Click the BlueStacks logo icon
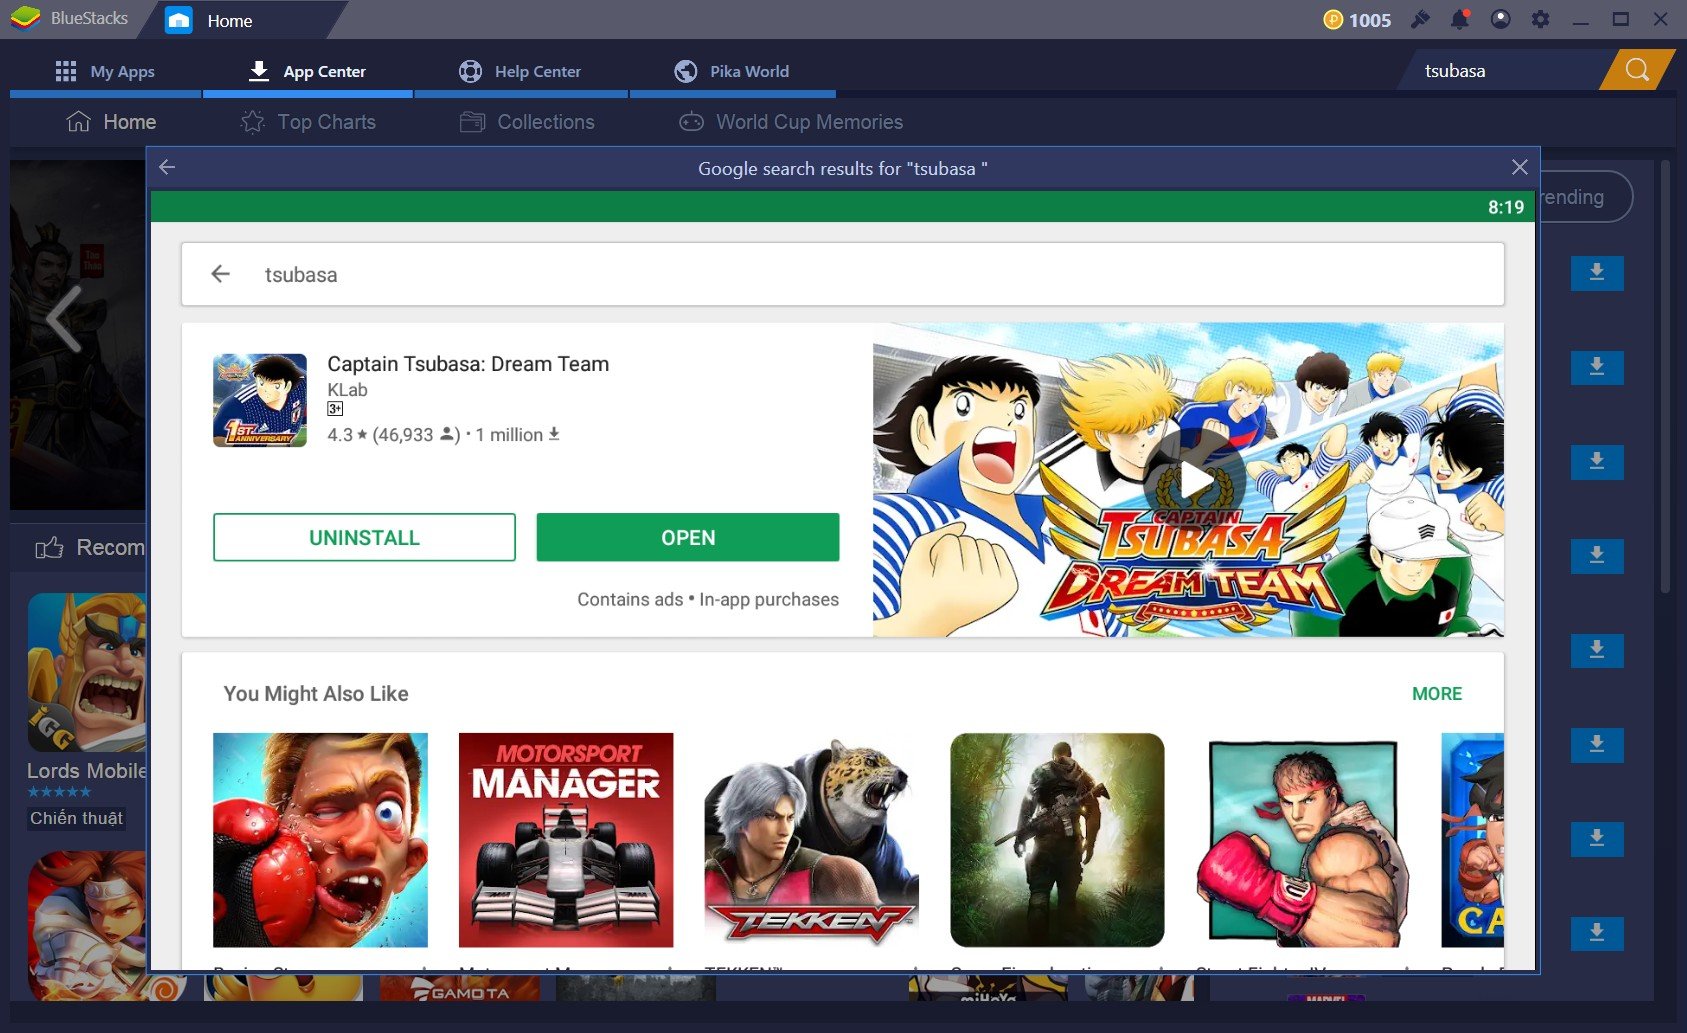The width and height of the screenshot is (1687, 1033). point(25,19)
